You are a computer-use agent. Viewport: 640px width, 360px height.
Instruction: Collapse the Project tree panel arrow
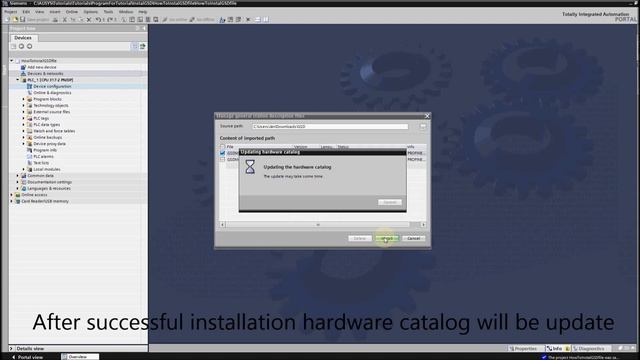pos(144,29)
